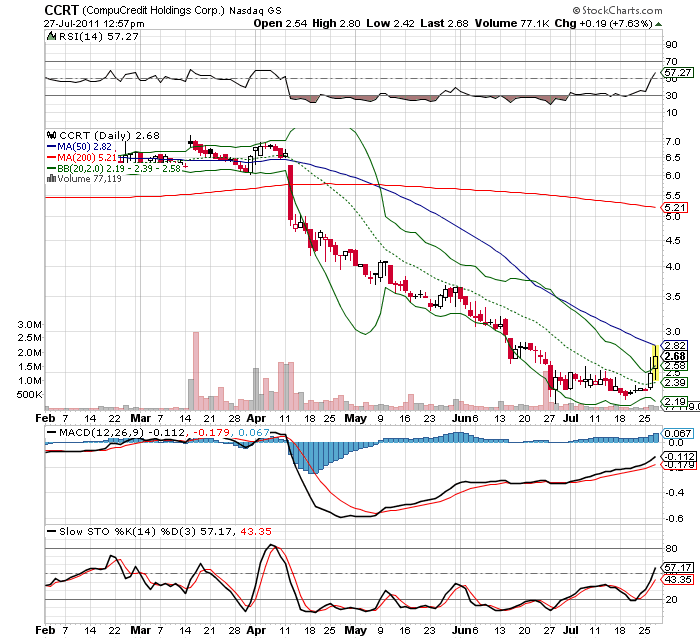The width and height of the screenshot is (700, 639).
Task: Click the CCRT ticker symbol title
Action: point(61,9)
